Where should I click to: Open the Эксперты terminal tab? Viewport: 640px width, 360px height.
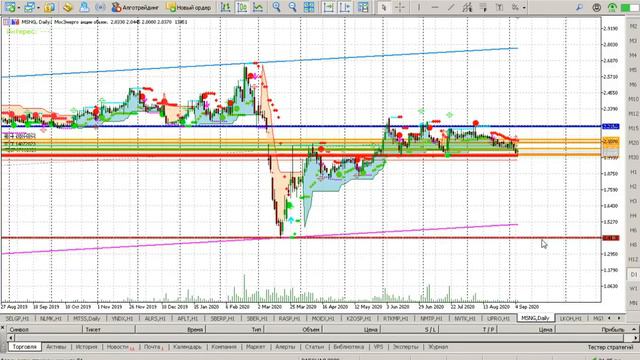[405, 347]
